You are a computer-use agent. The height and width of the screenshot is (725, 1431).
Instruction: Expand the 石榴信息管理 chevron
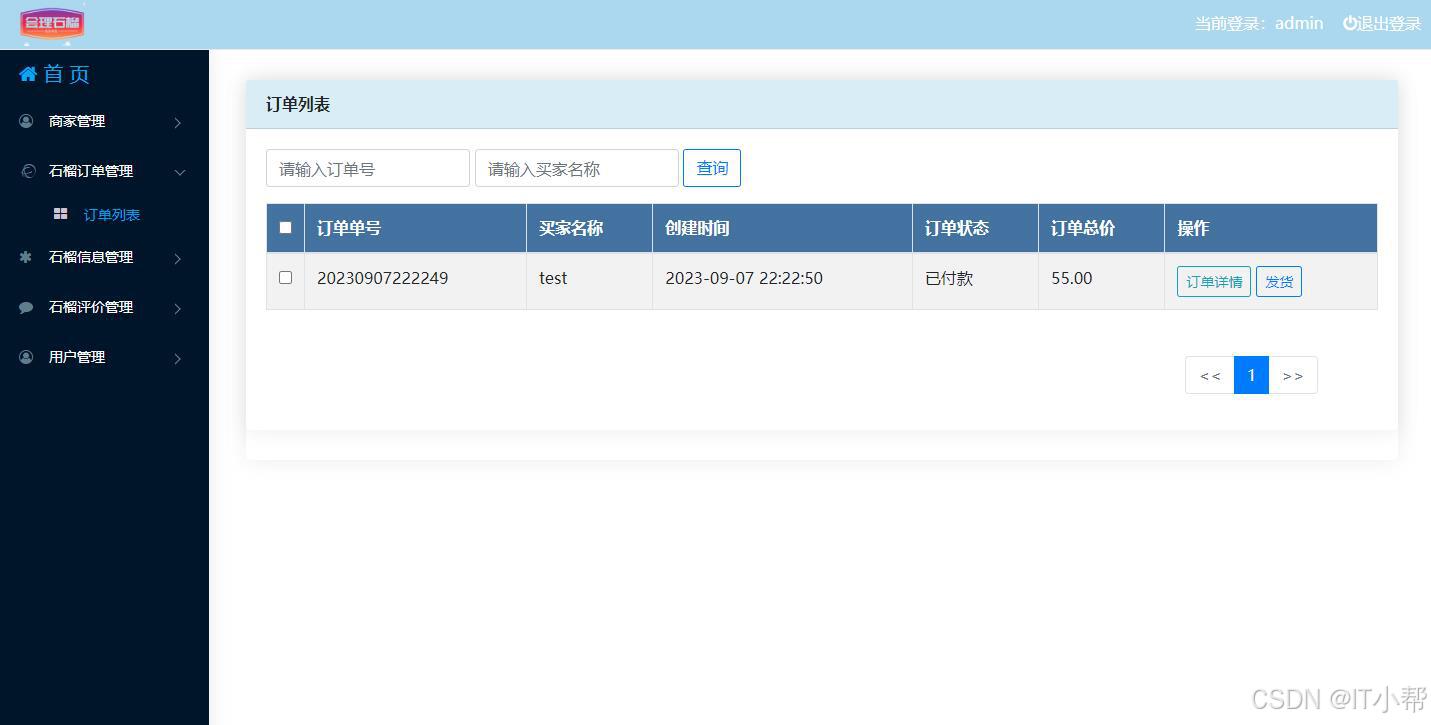point(178,258)
